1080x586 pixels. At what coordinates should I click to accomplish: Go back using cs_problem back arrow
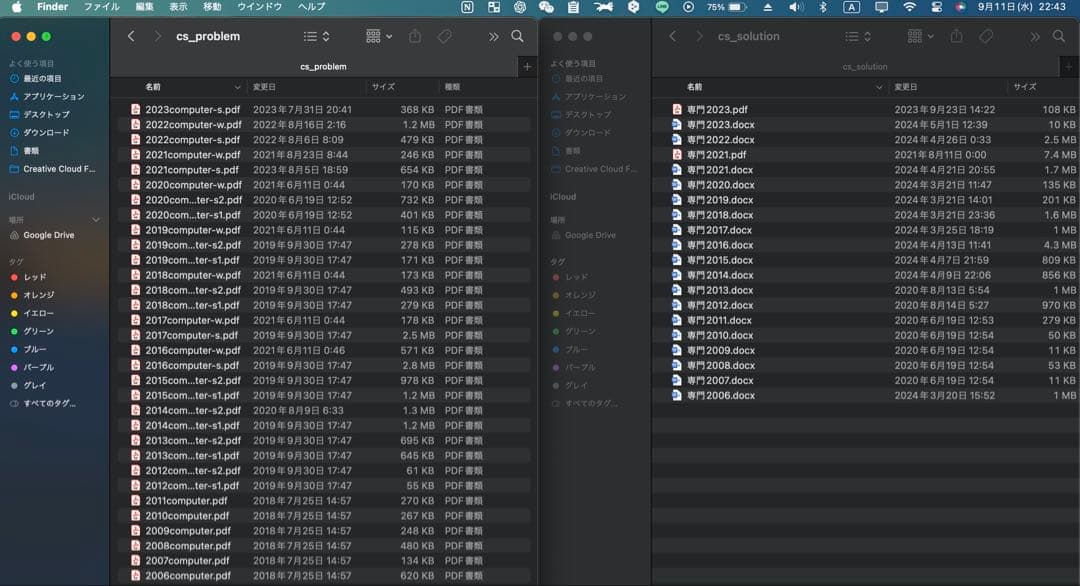pos(131,36)
